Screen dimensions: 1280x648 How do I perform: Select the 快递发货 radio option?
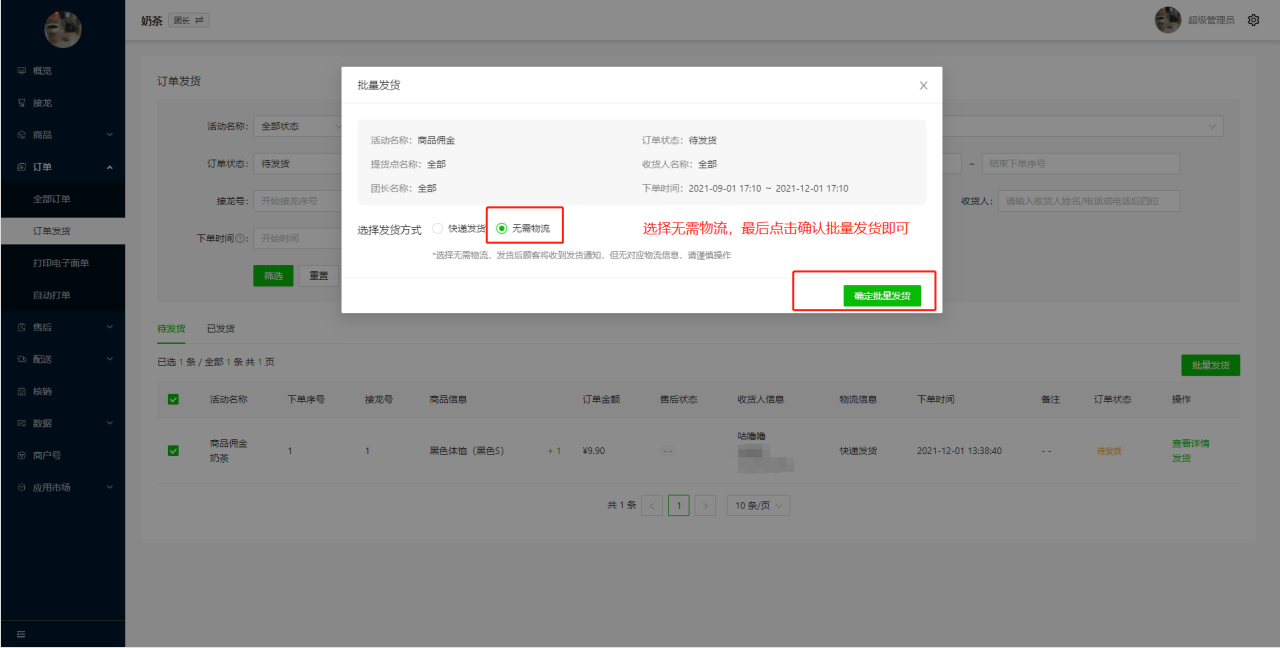point(459,229)
